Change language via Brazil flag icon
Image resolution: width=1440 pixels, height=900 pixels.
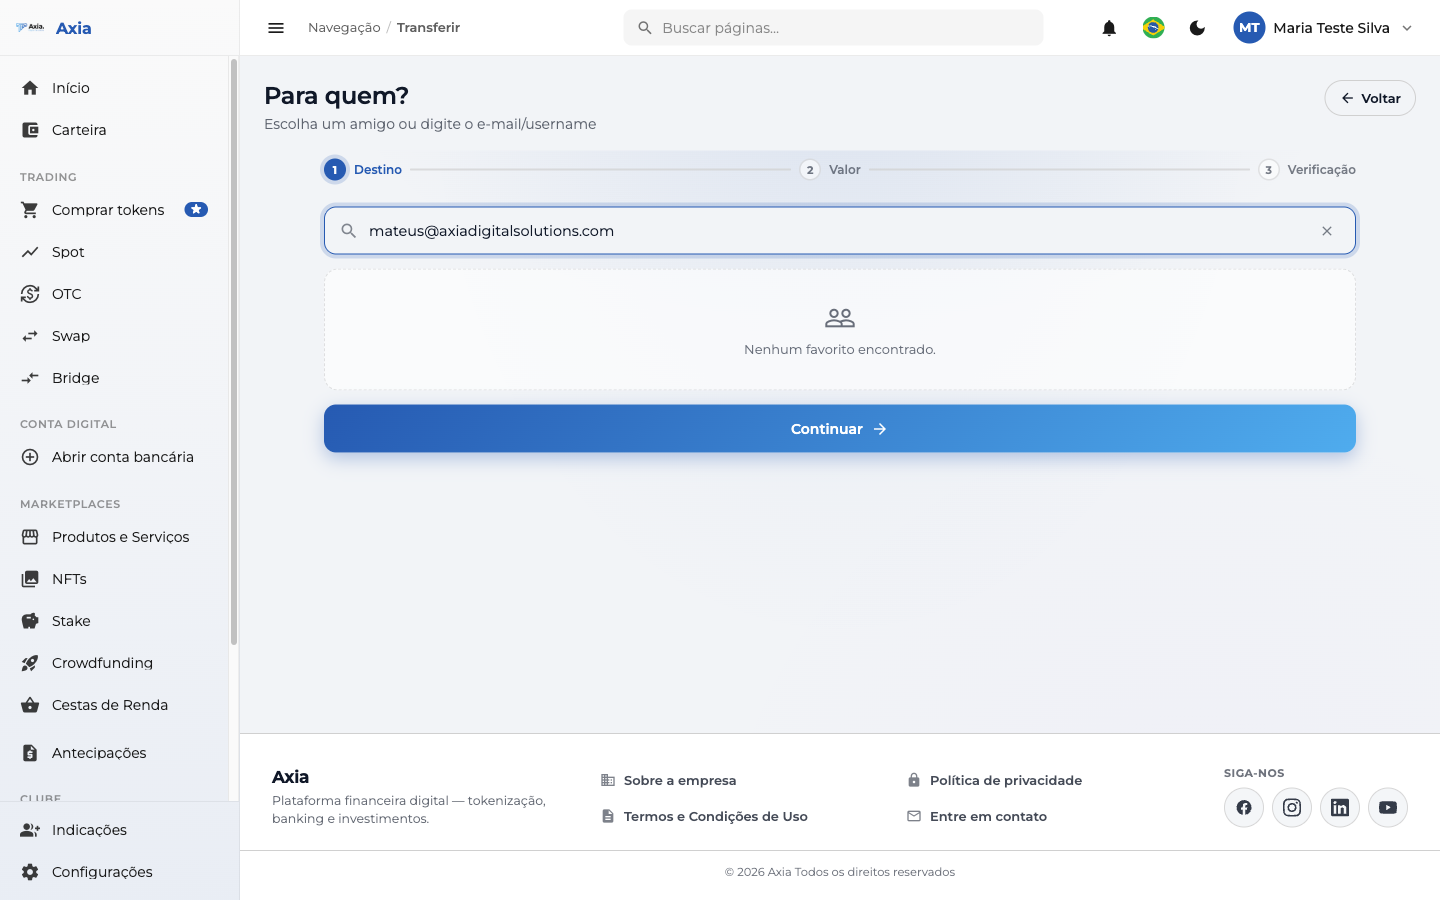tap(1153, 28)
